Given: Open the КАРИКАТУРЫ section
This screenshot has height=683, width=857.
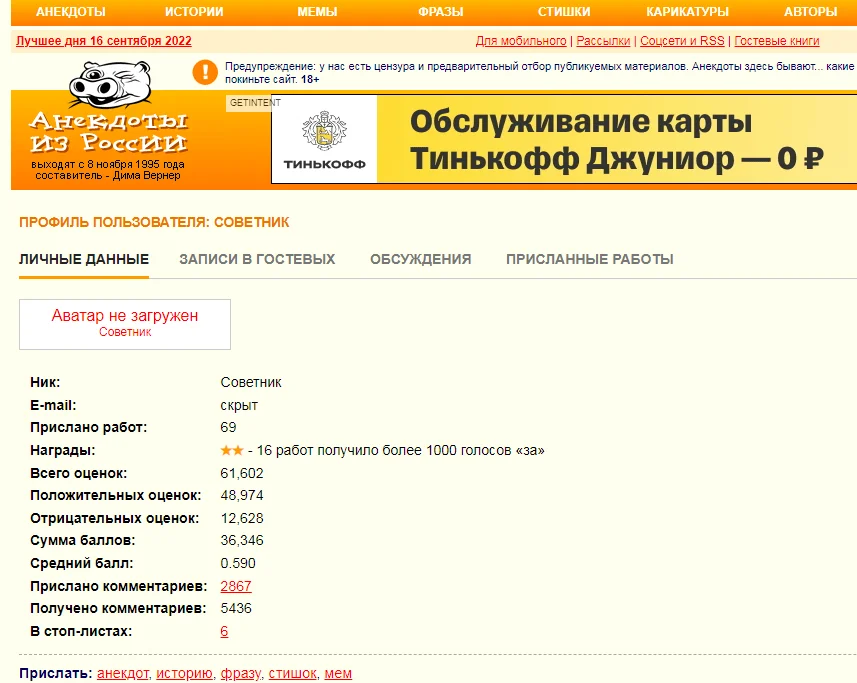Looking at the screenshot, I should pos(687,12).
